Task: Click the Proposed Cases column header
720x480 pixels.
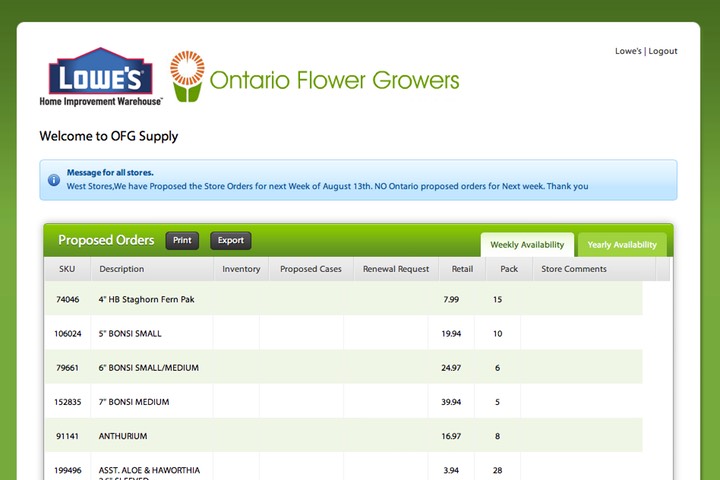Action: 310,269
